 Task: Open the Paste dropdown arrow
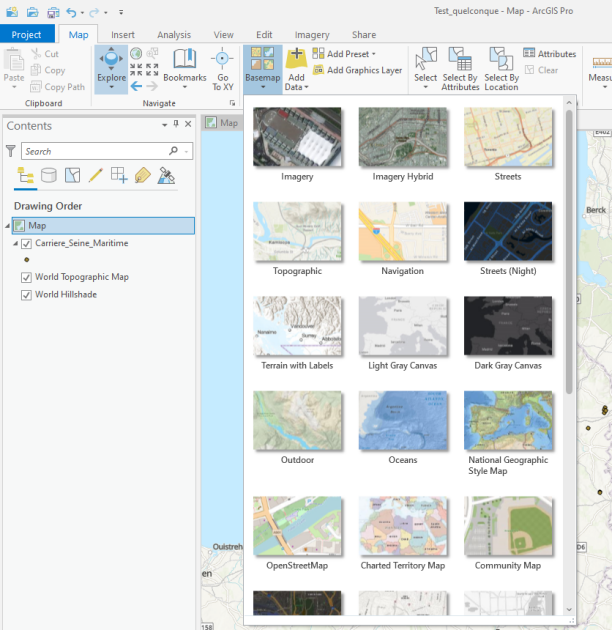tap(14, 87)
